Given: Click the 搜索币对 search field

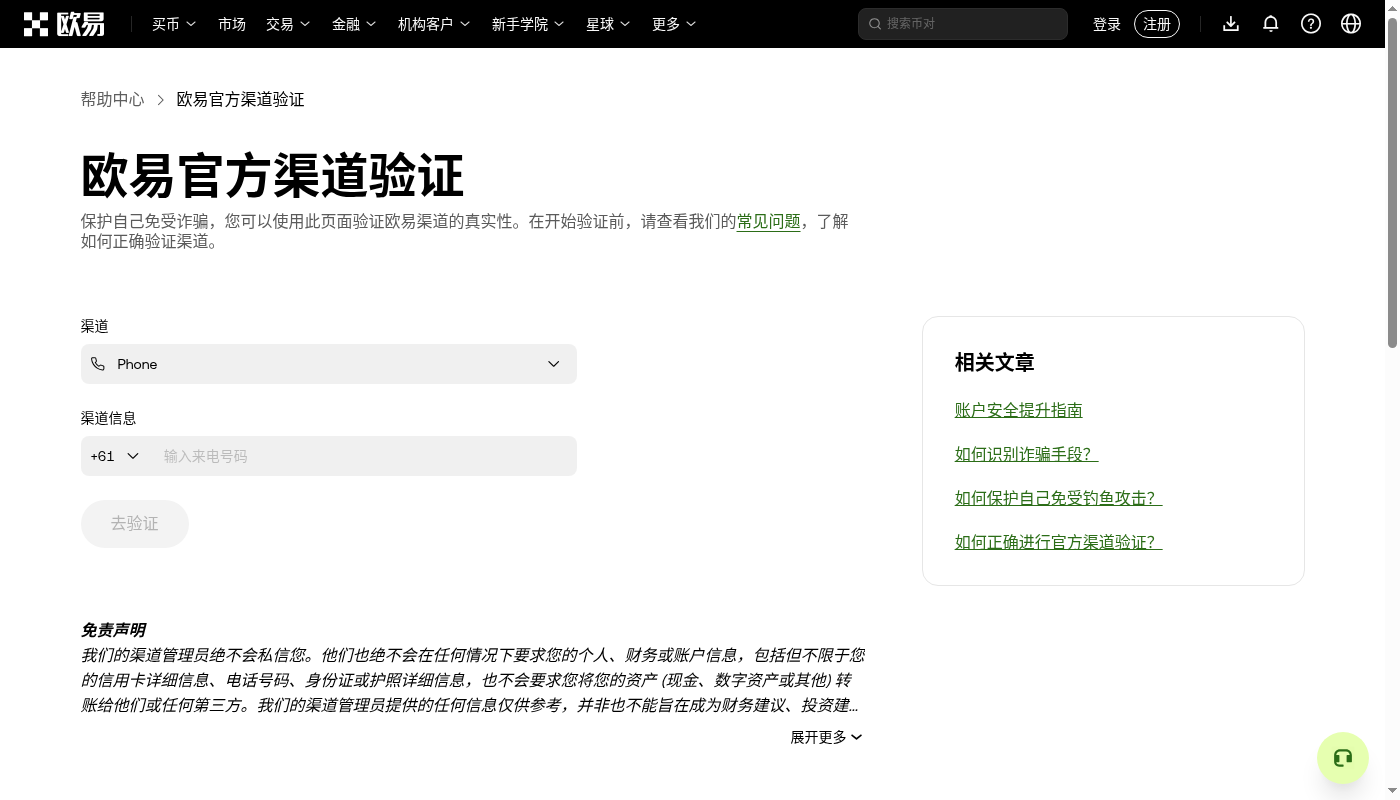Looking at the screenshot, I should pyautogui.click(x=963, y=24).
